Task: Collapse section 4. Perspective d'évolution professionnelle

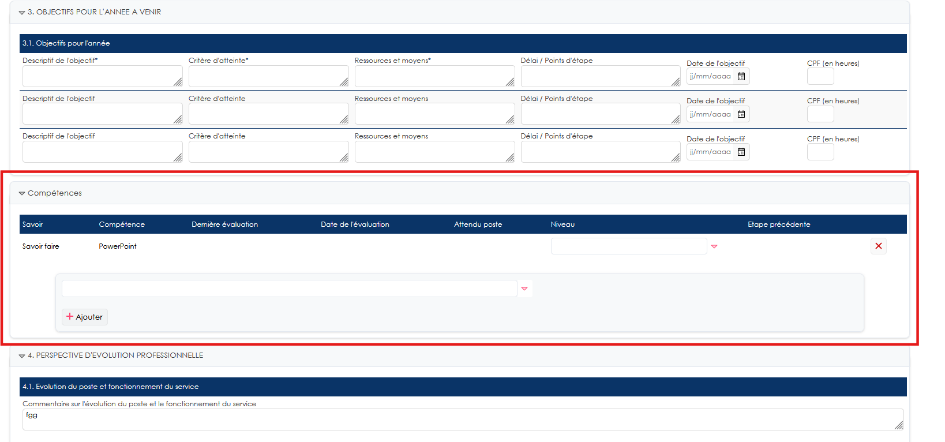Action: point(22,356)
